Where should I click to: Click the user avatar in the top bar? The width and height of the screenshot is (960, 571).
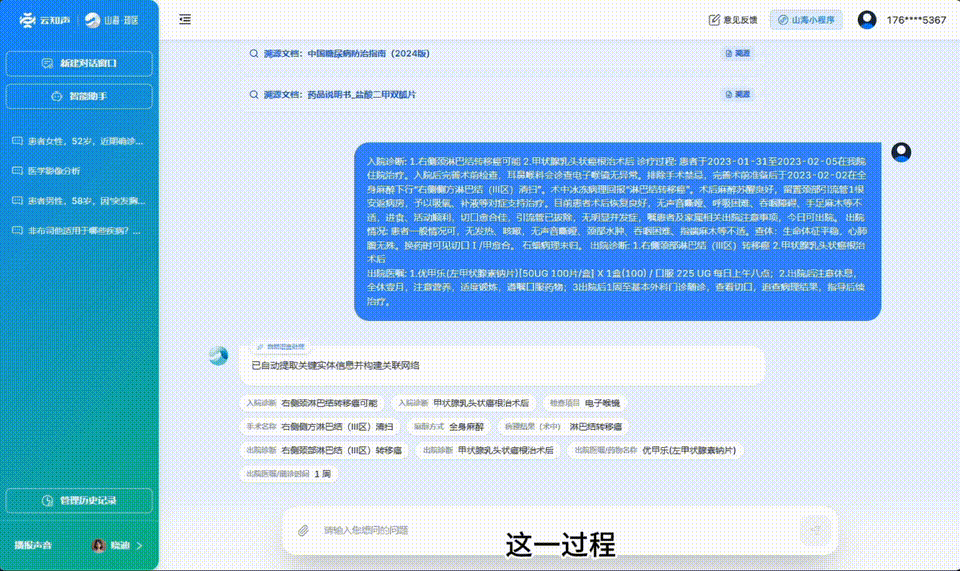(x=867, y=20)
